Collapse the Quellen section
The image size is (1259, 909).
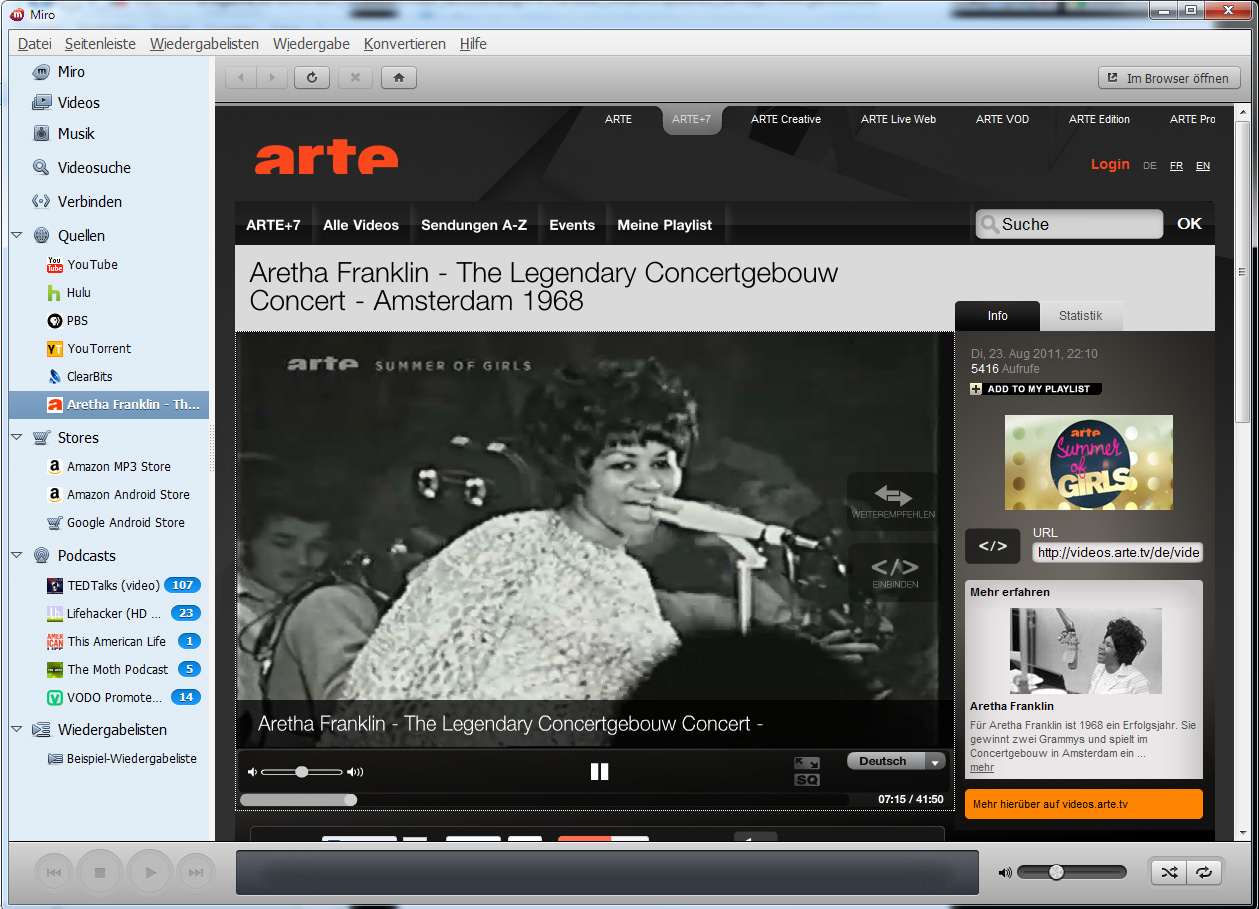(17, 236)
